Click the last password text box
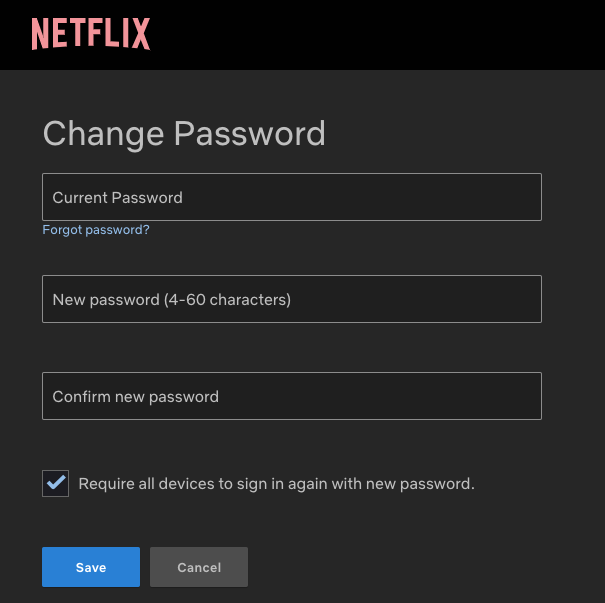This screenshot has height=603, width=605. pyautogui.click(x=291, y=396)
